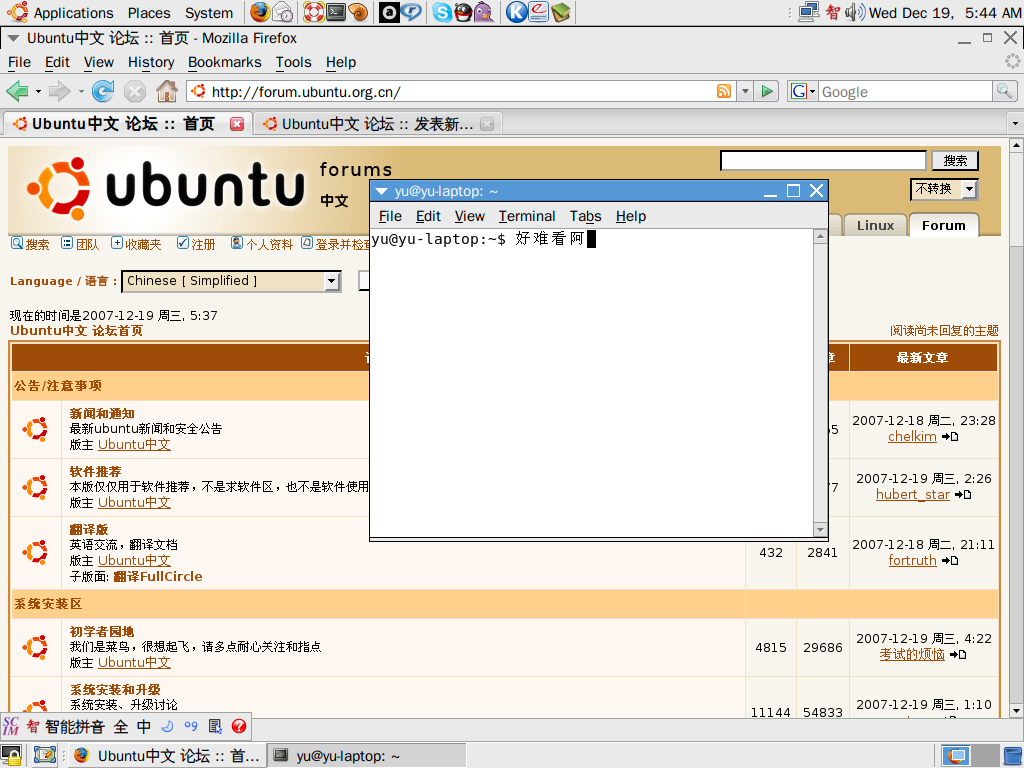Open the stacked books launcher icon
1024x768 pixels.
tap(560, 12)
